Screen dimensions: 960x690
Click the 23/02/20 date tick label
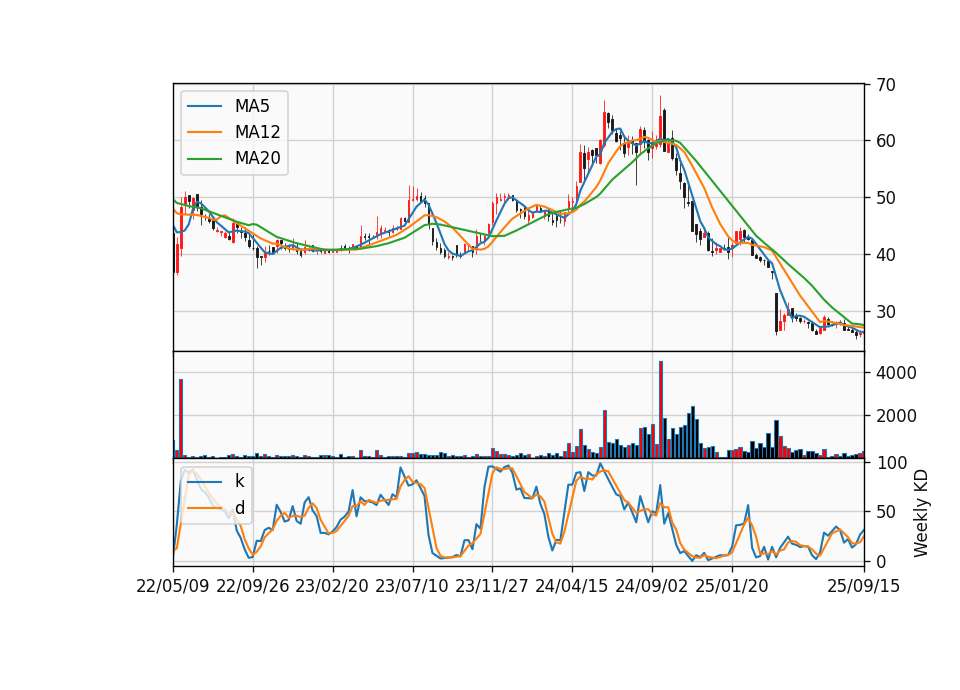coord(332,586)
